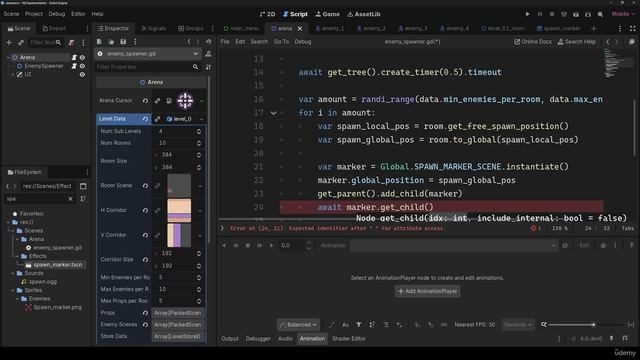Step the Num Rooms value spinner
Screen dimensions: 640x360
(x=199, y=143)
